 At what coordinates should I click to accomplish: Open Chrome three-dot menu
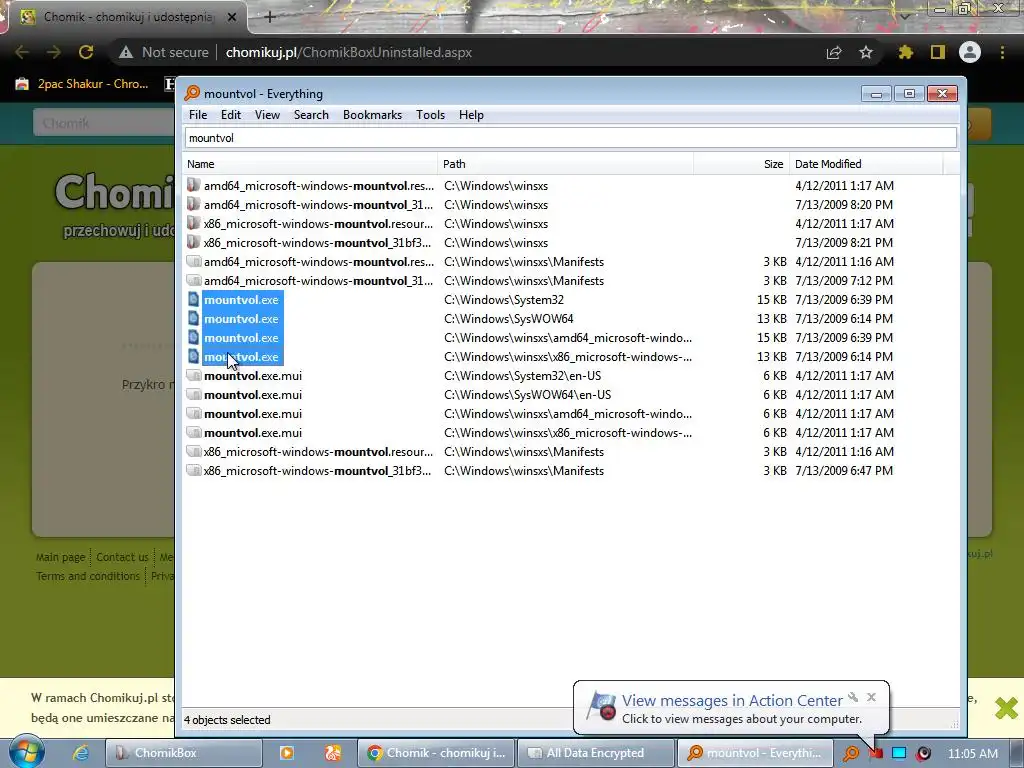(x=1002, y=52)
